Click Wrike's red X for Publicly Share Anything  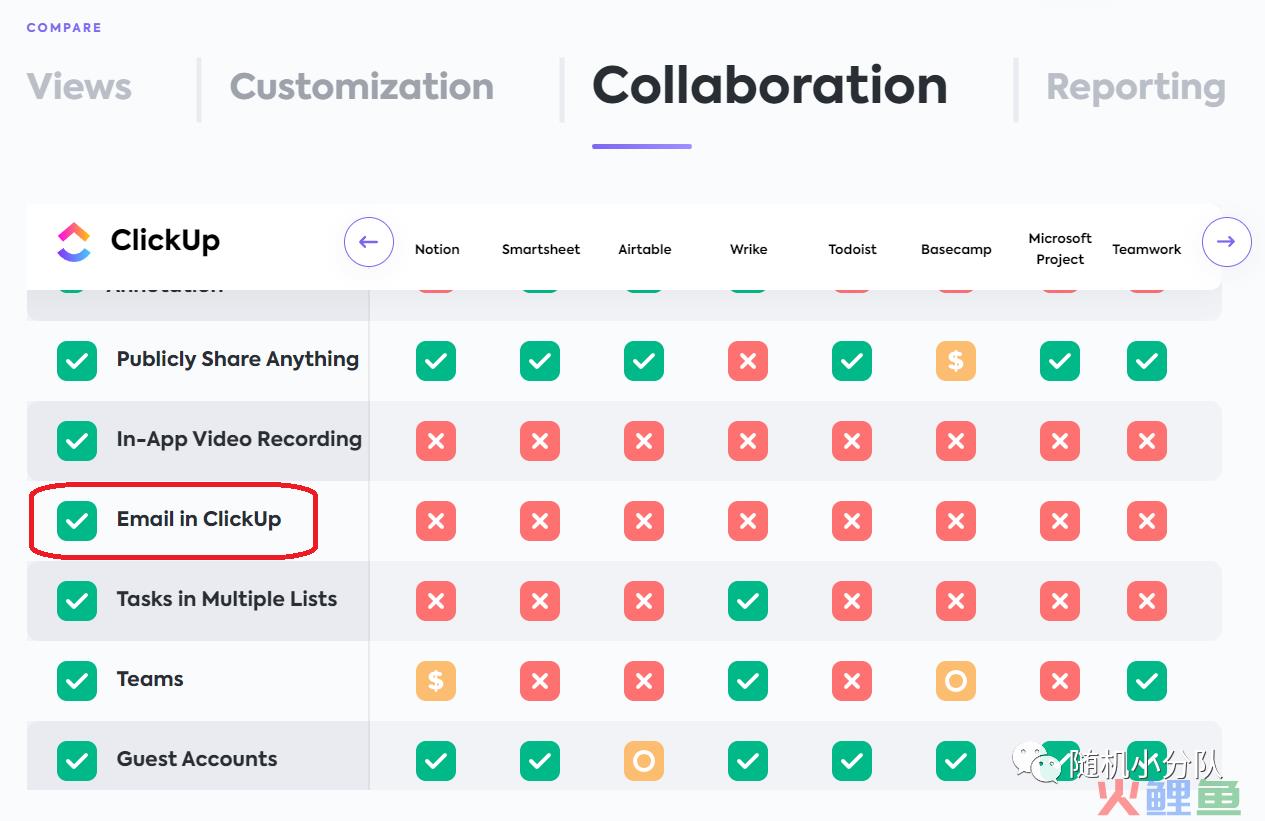[x=748, y=361]
